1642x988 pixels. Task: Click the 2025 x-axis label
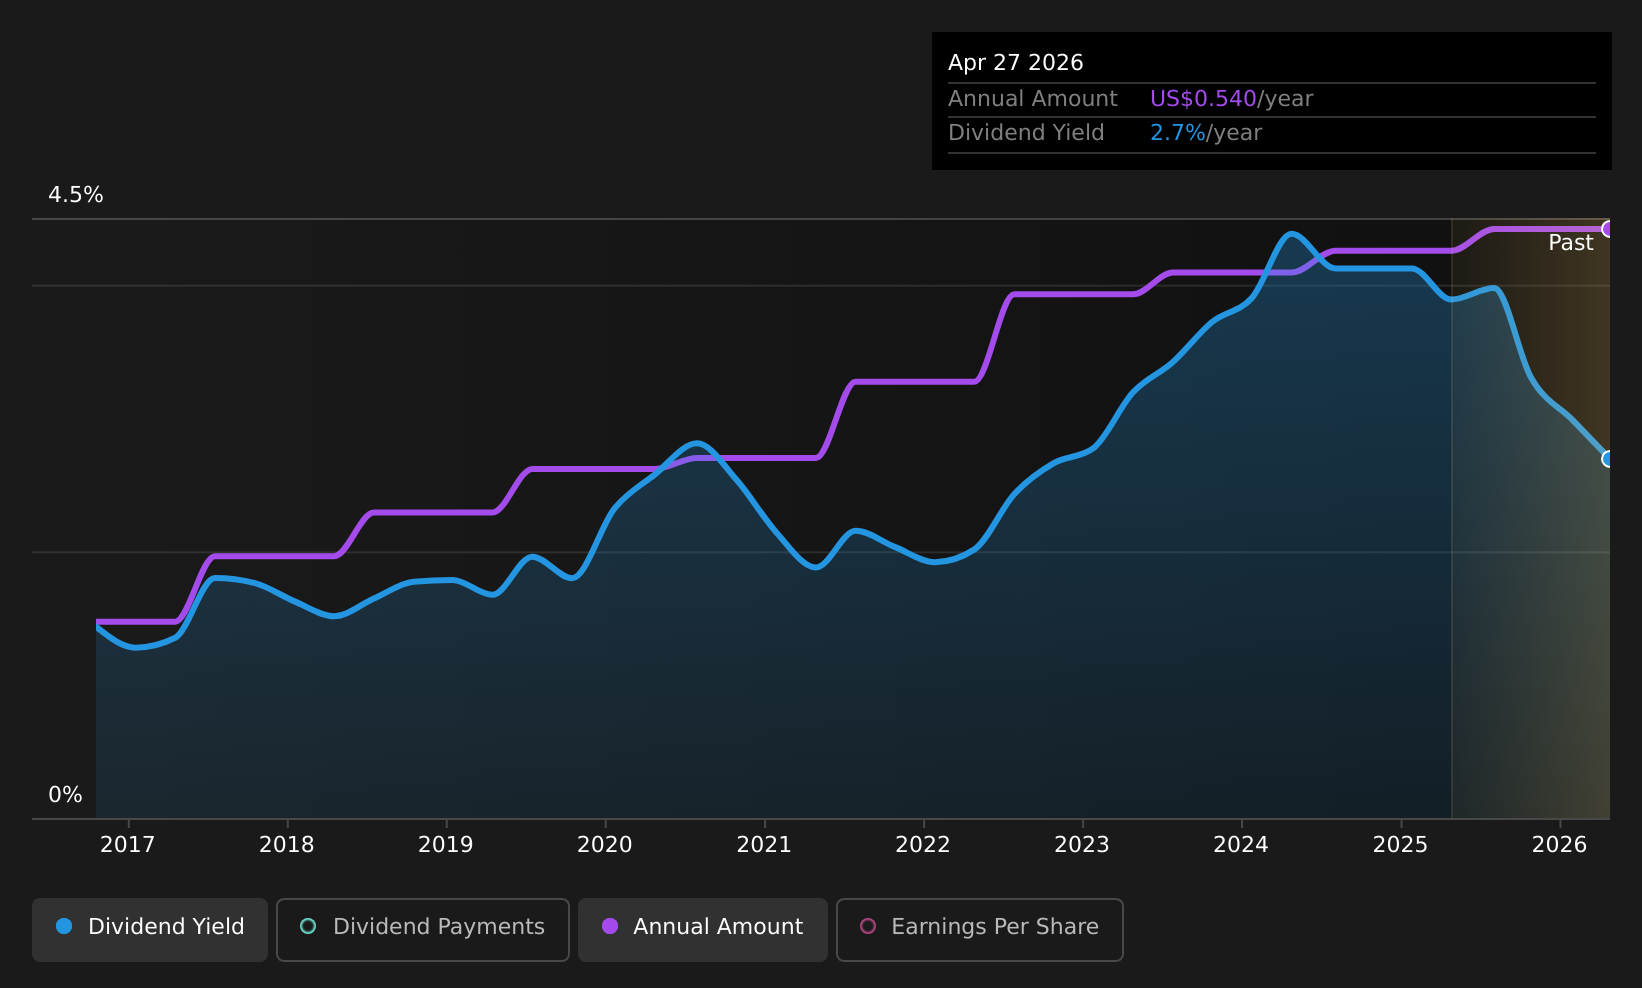point(1400,845)
